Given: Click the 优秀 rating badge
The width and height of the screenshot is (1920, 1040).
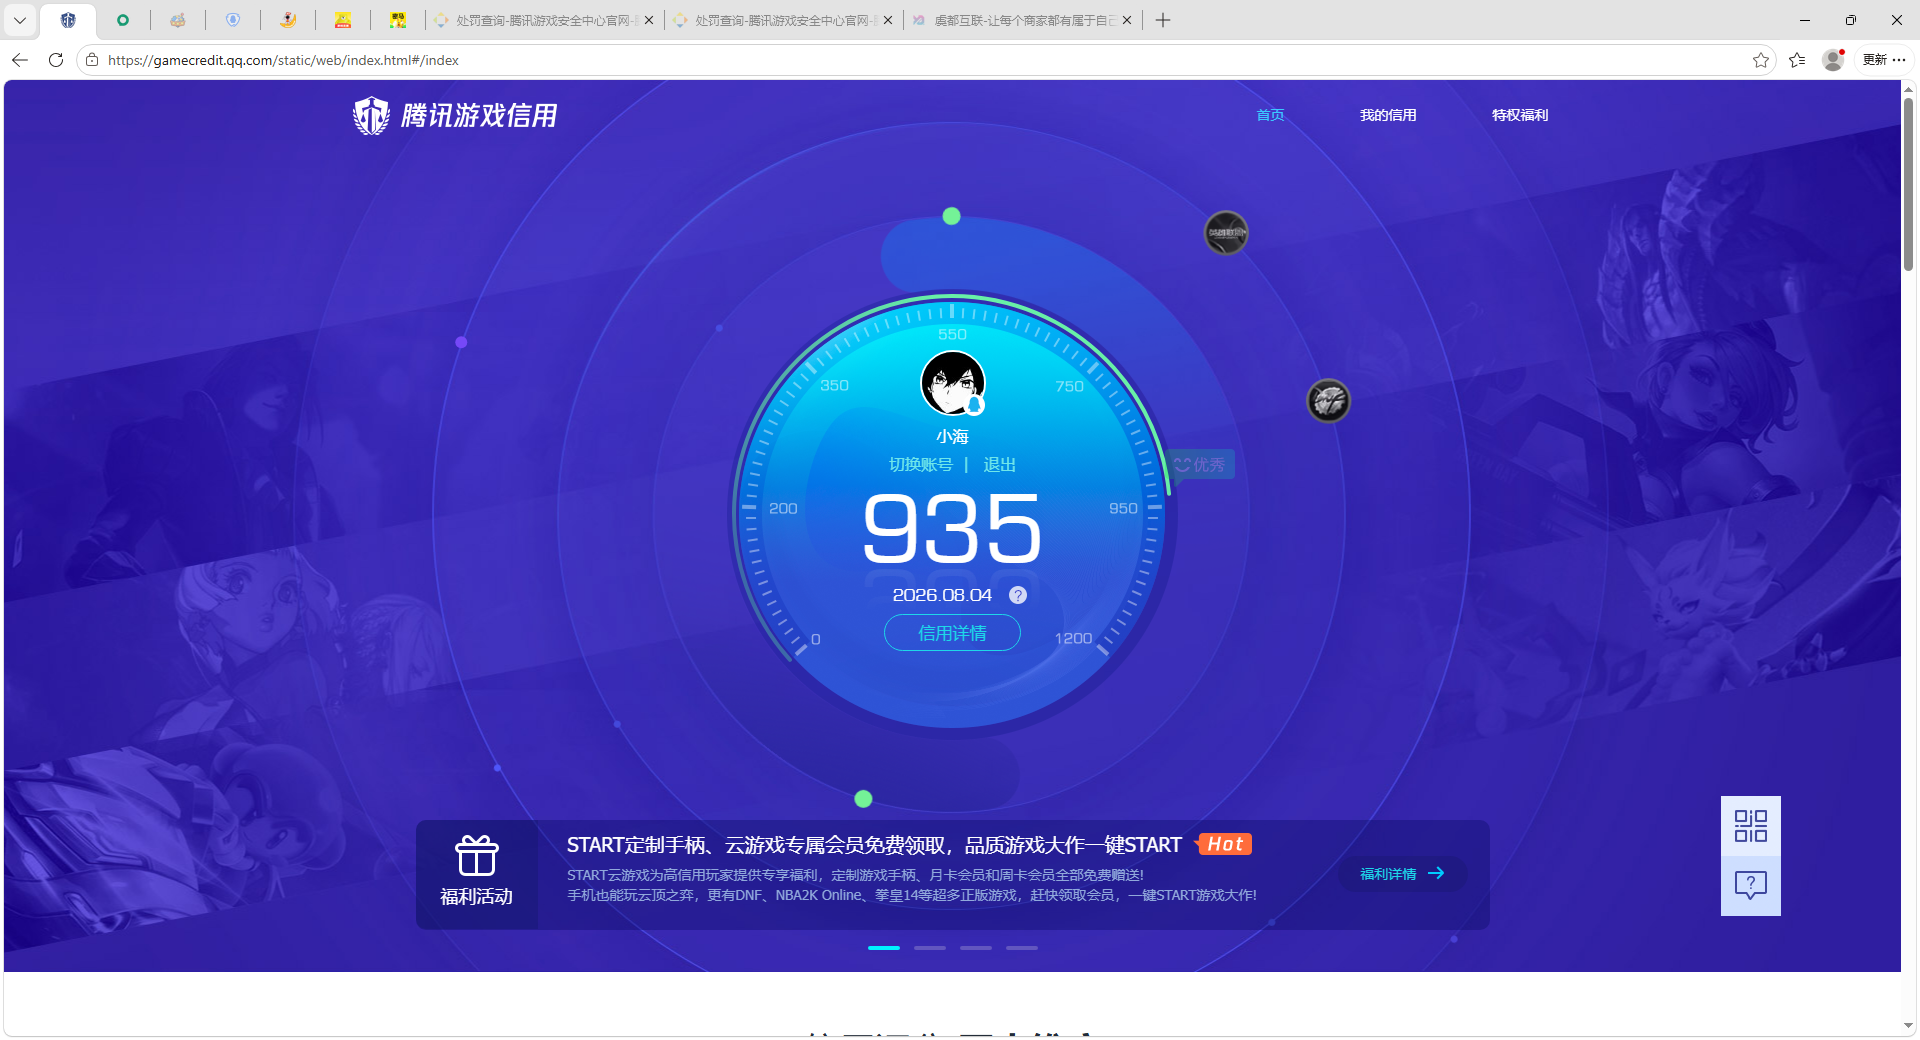Looking at the screenshot, I should point(1200,465).
